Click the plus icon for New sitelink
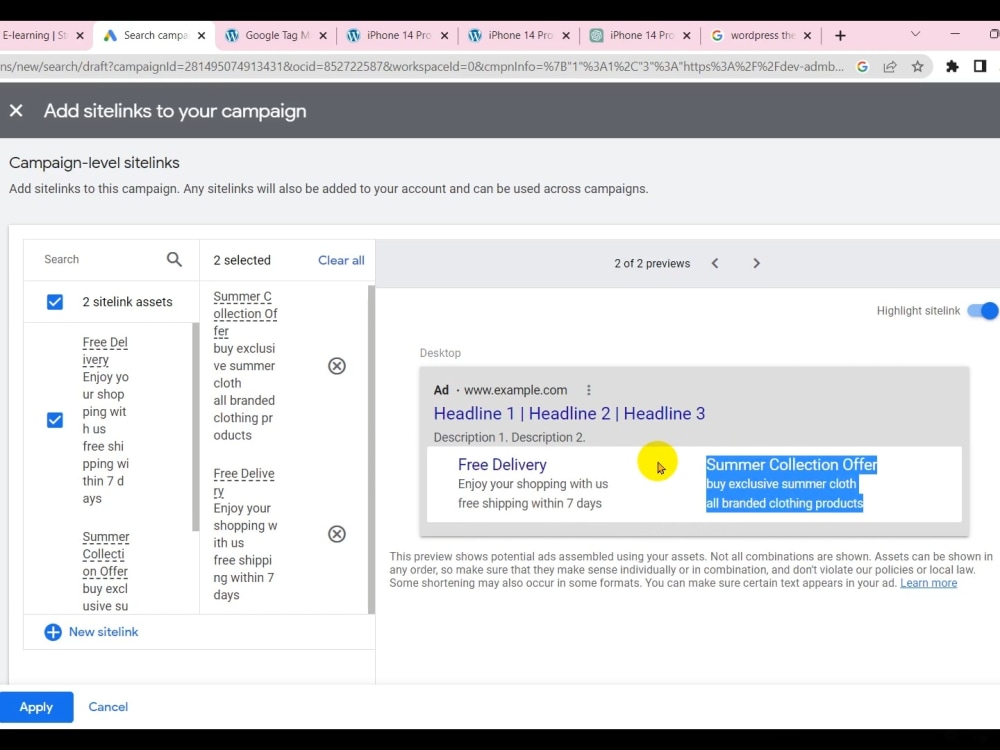The height and width of the screenshot is (750, 1000). (53, 632)
